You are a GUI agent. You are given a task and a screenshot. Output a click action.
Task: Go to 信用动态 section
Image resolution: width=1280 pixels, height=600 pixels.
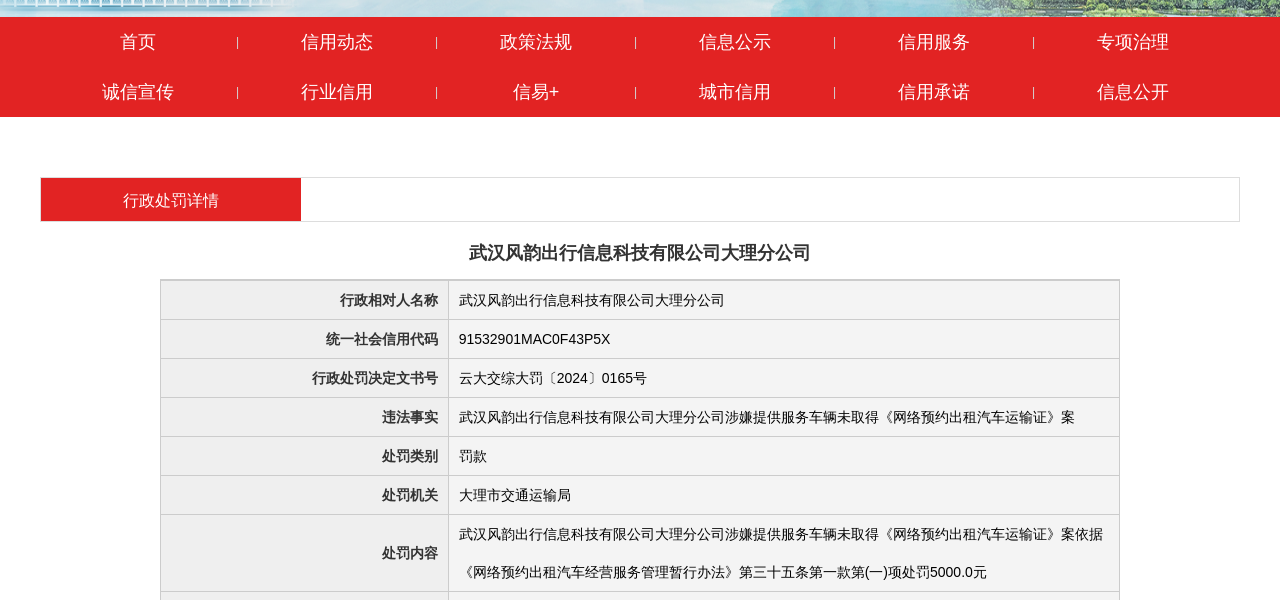click(337, 42)
